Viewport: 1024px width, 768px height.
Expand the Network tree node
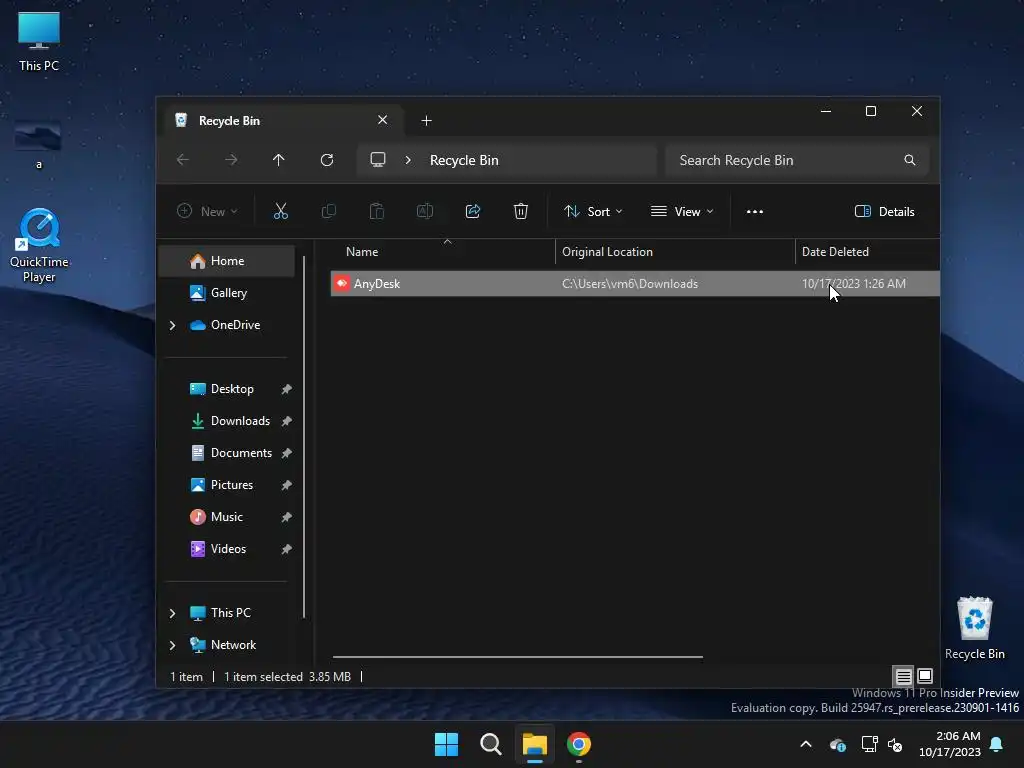(172, 645)
